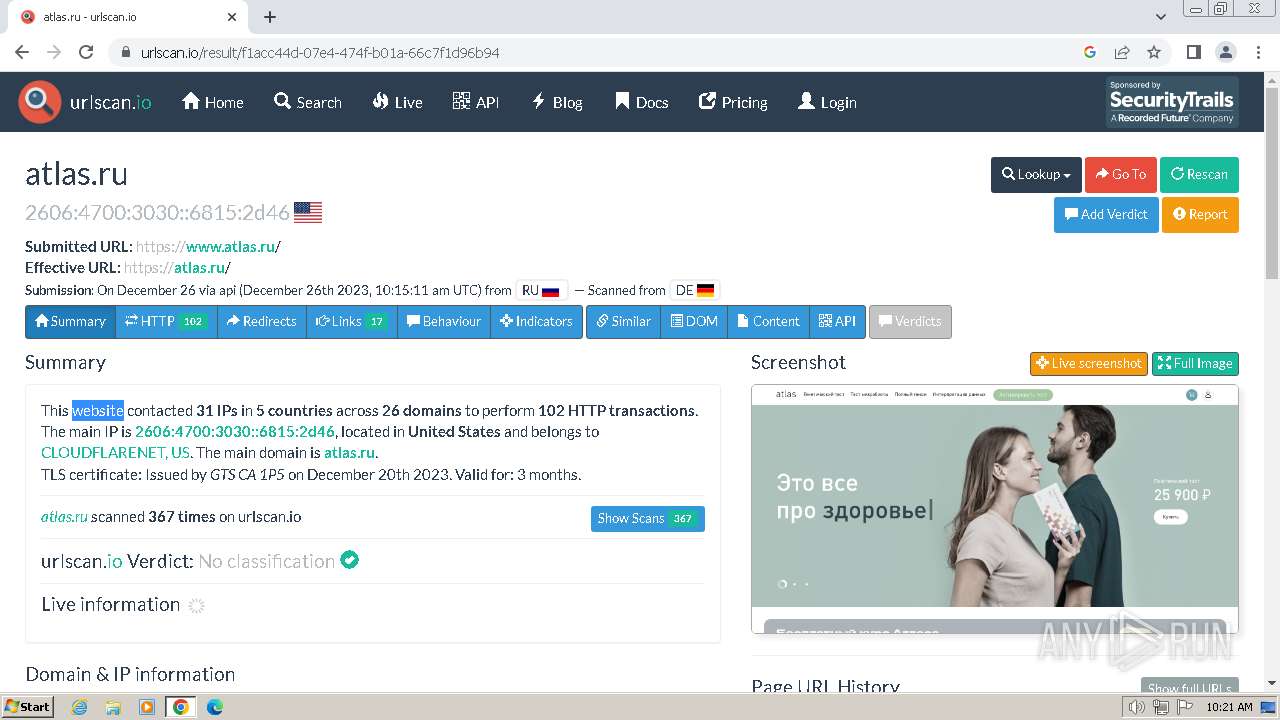The image size is (1280, 720).
Task: Open File Explorer from taskbar
Action: [x=113, y=707]
